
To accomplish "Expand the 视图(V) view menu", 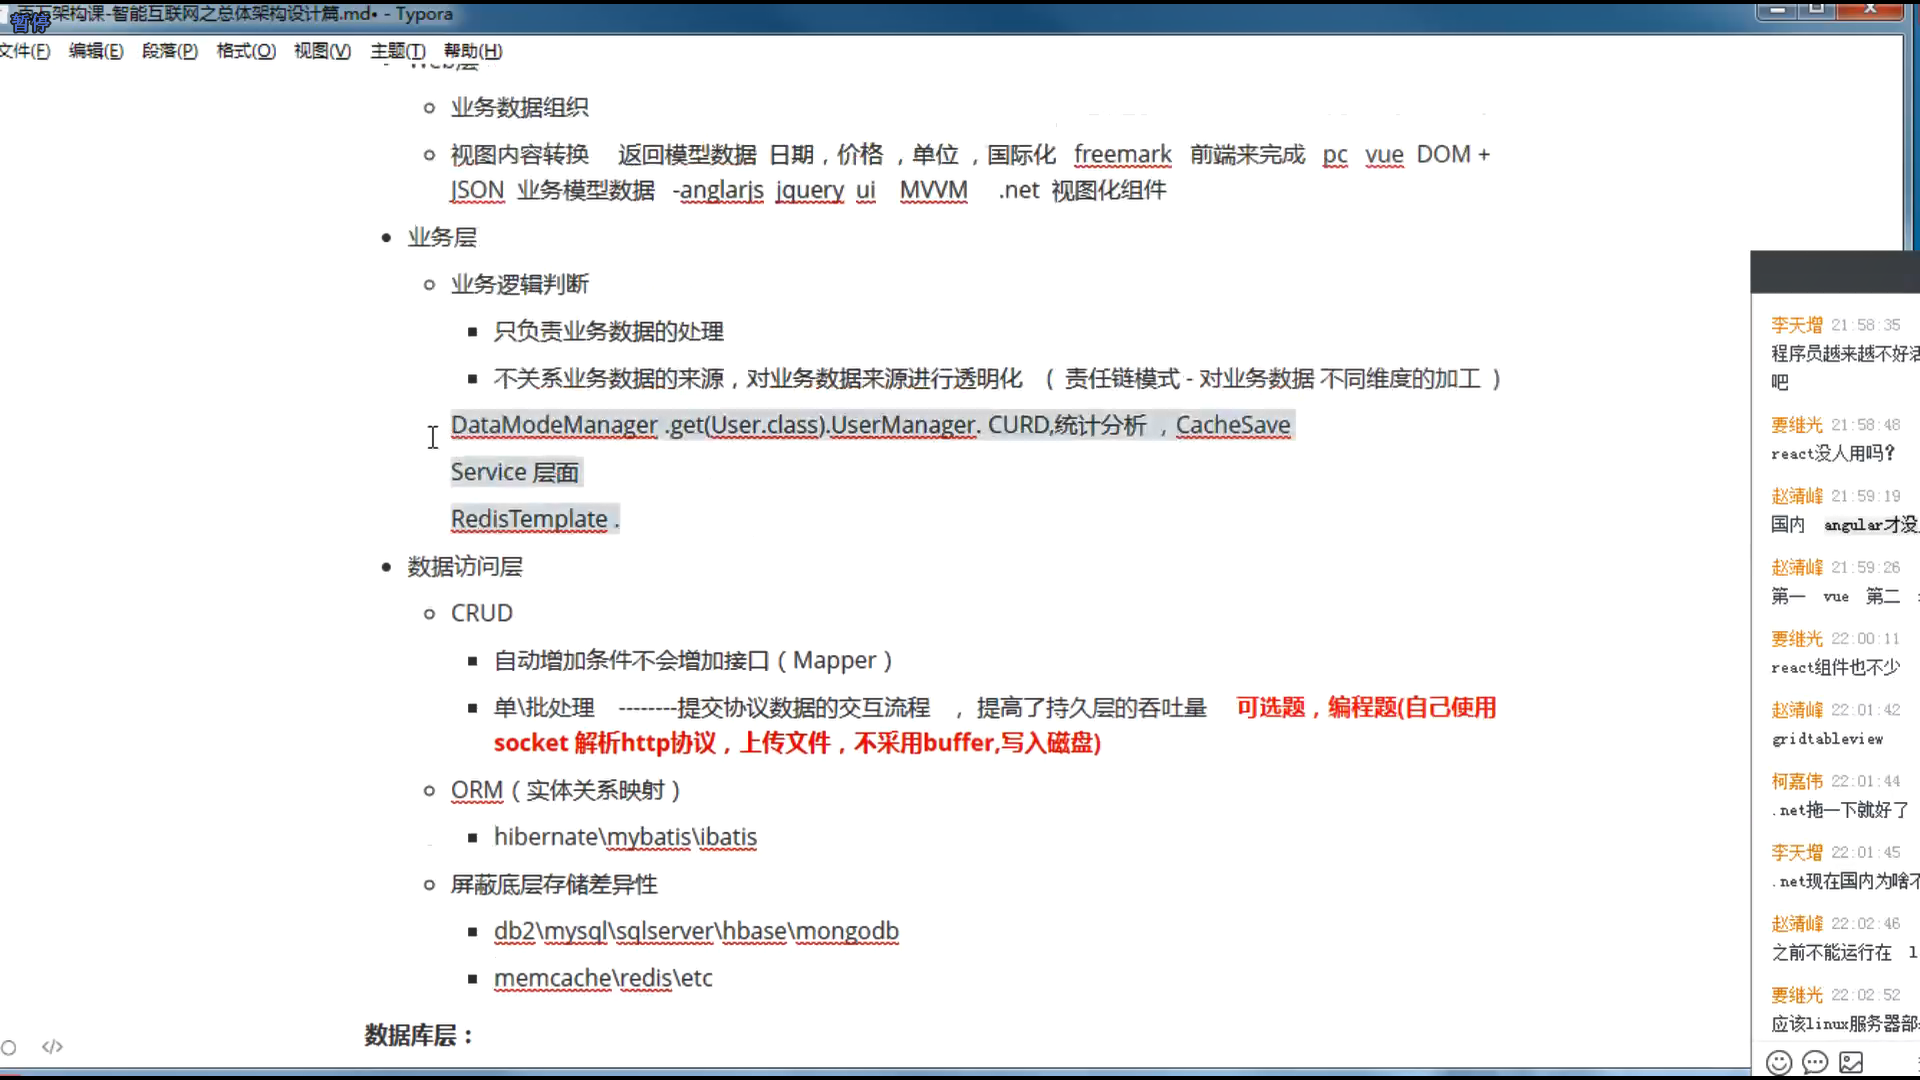I will (322, 51).
